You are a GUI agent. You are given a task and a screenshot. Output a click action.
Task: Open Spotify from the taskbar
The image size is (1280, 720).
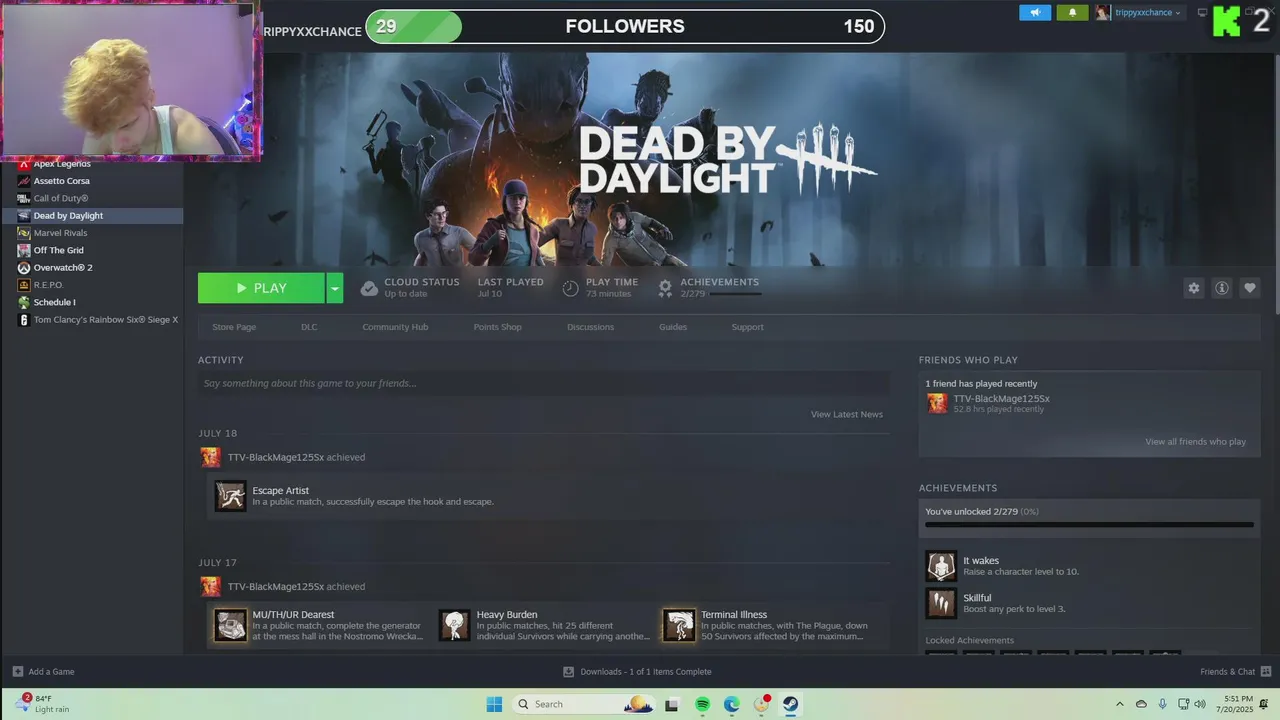coord(702,704)
